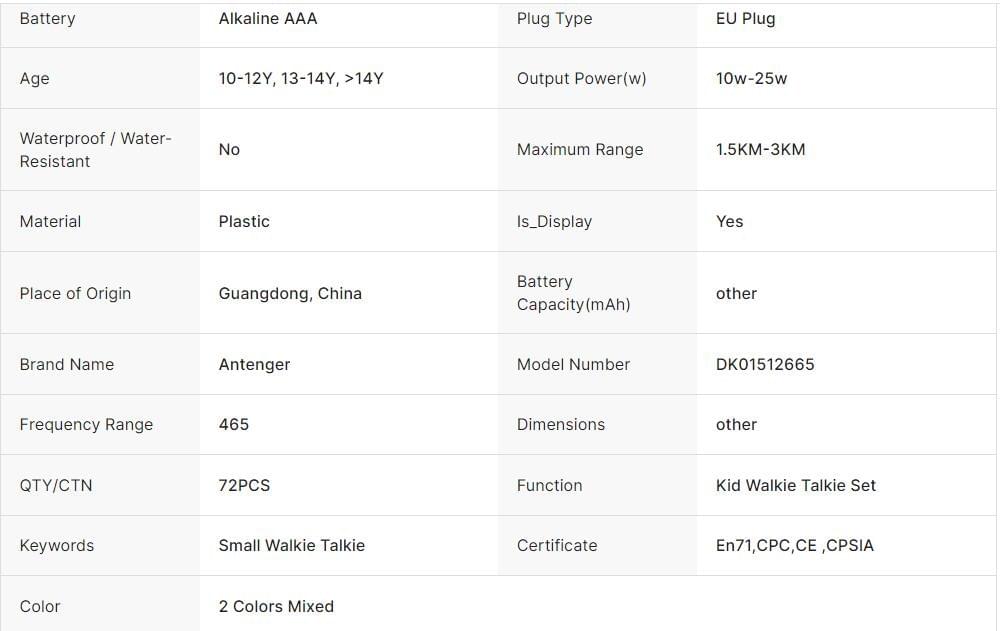The width and height of the screenshot is (1000, 631).
Task: Click the "Maximum Range" label
Action: (580, 150)
